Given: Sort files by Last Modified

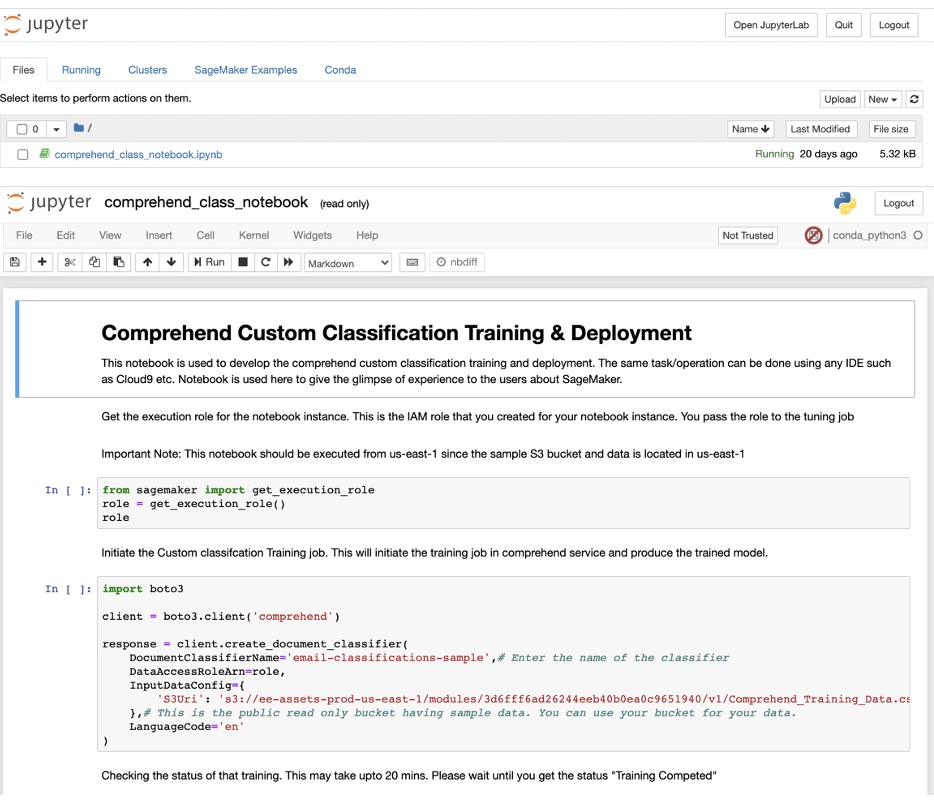Looking at the screenshot, I should click(820, 129).
